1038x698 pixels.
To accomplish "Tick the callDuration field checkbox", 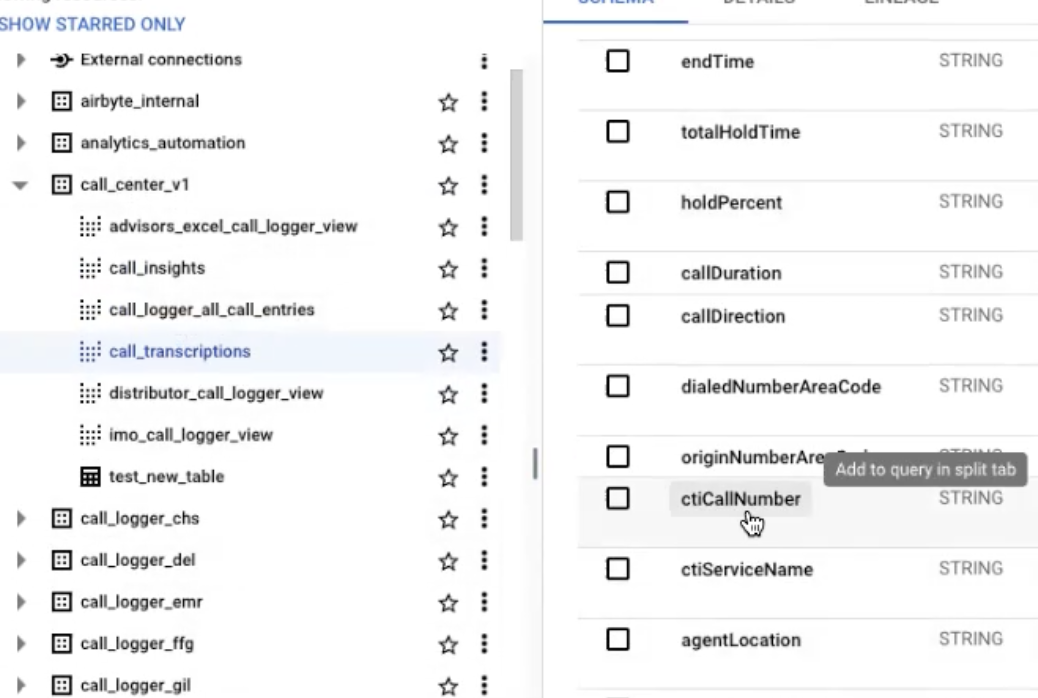I will click(618, 273).
